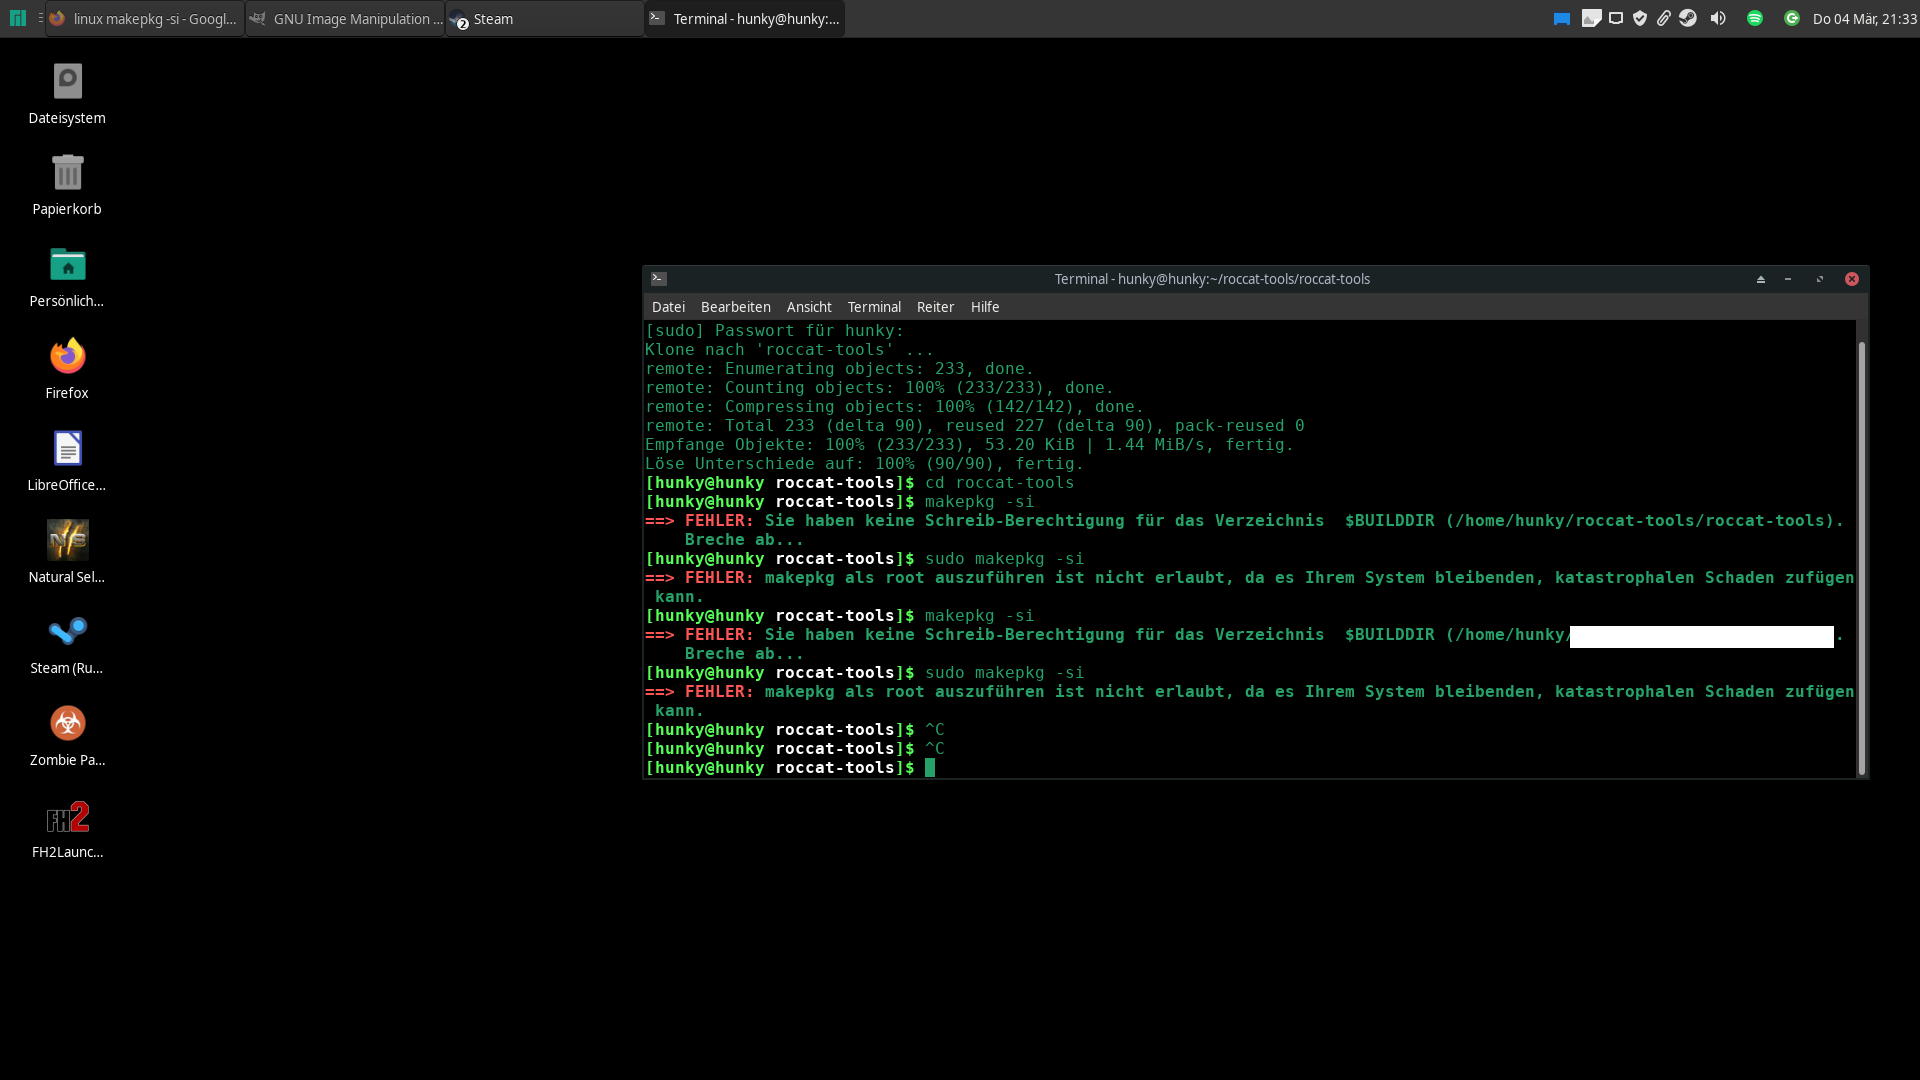Switch to GNU Image Manipulation taskbar window
Viewport: 1920px width, 1080px height.
pos(345,19)
